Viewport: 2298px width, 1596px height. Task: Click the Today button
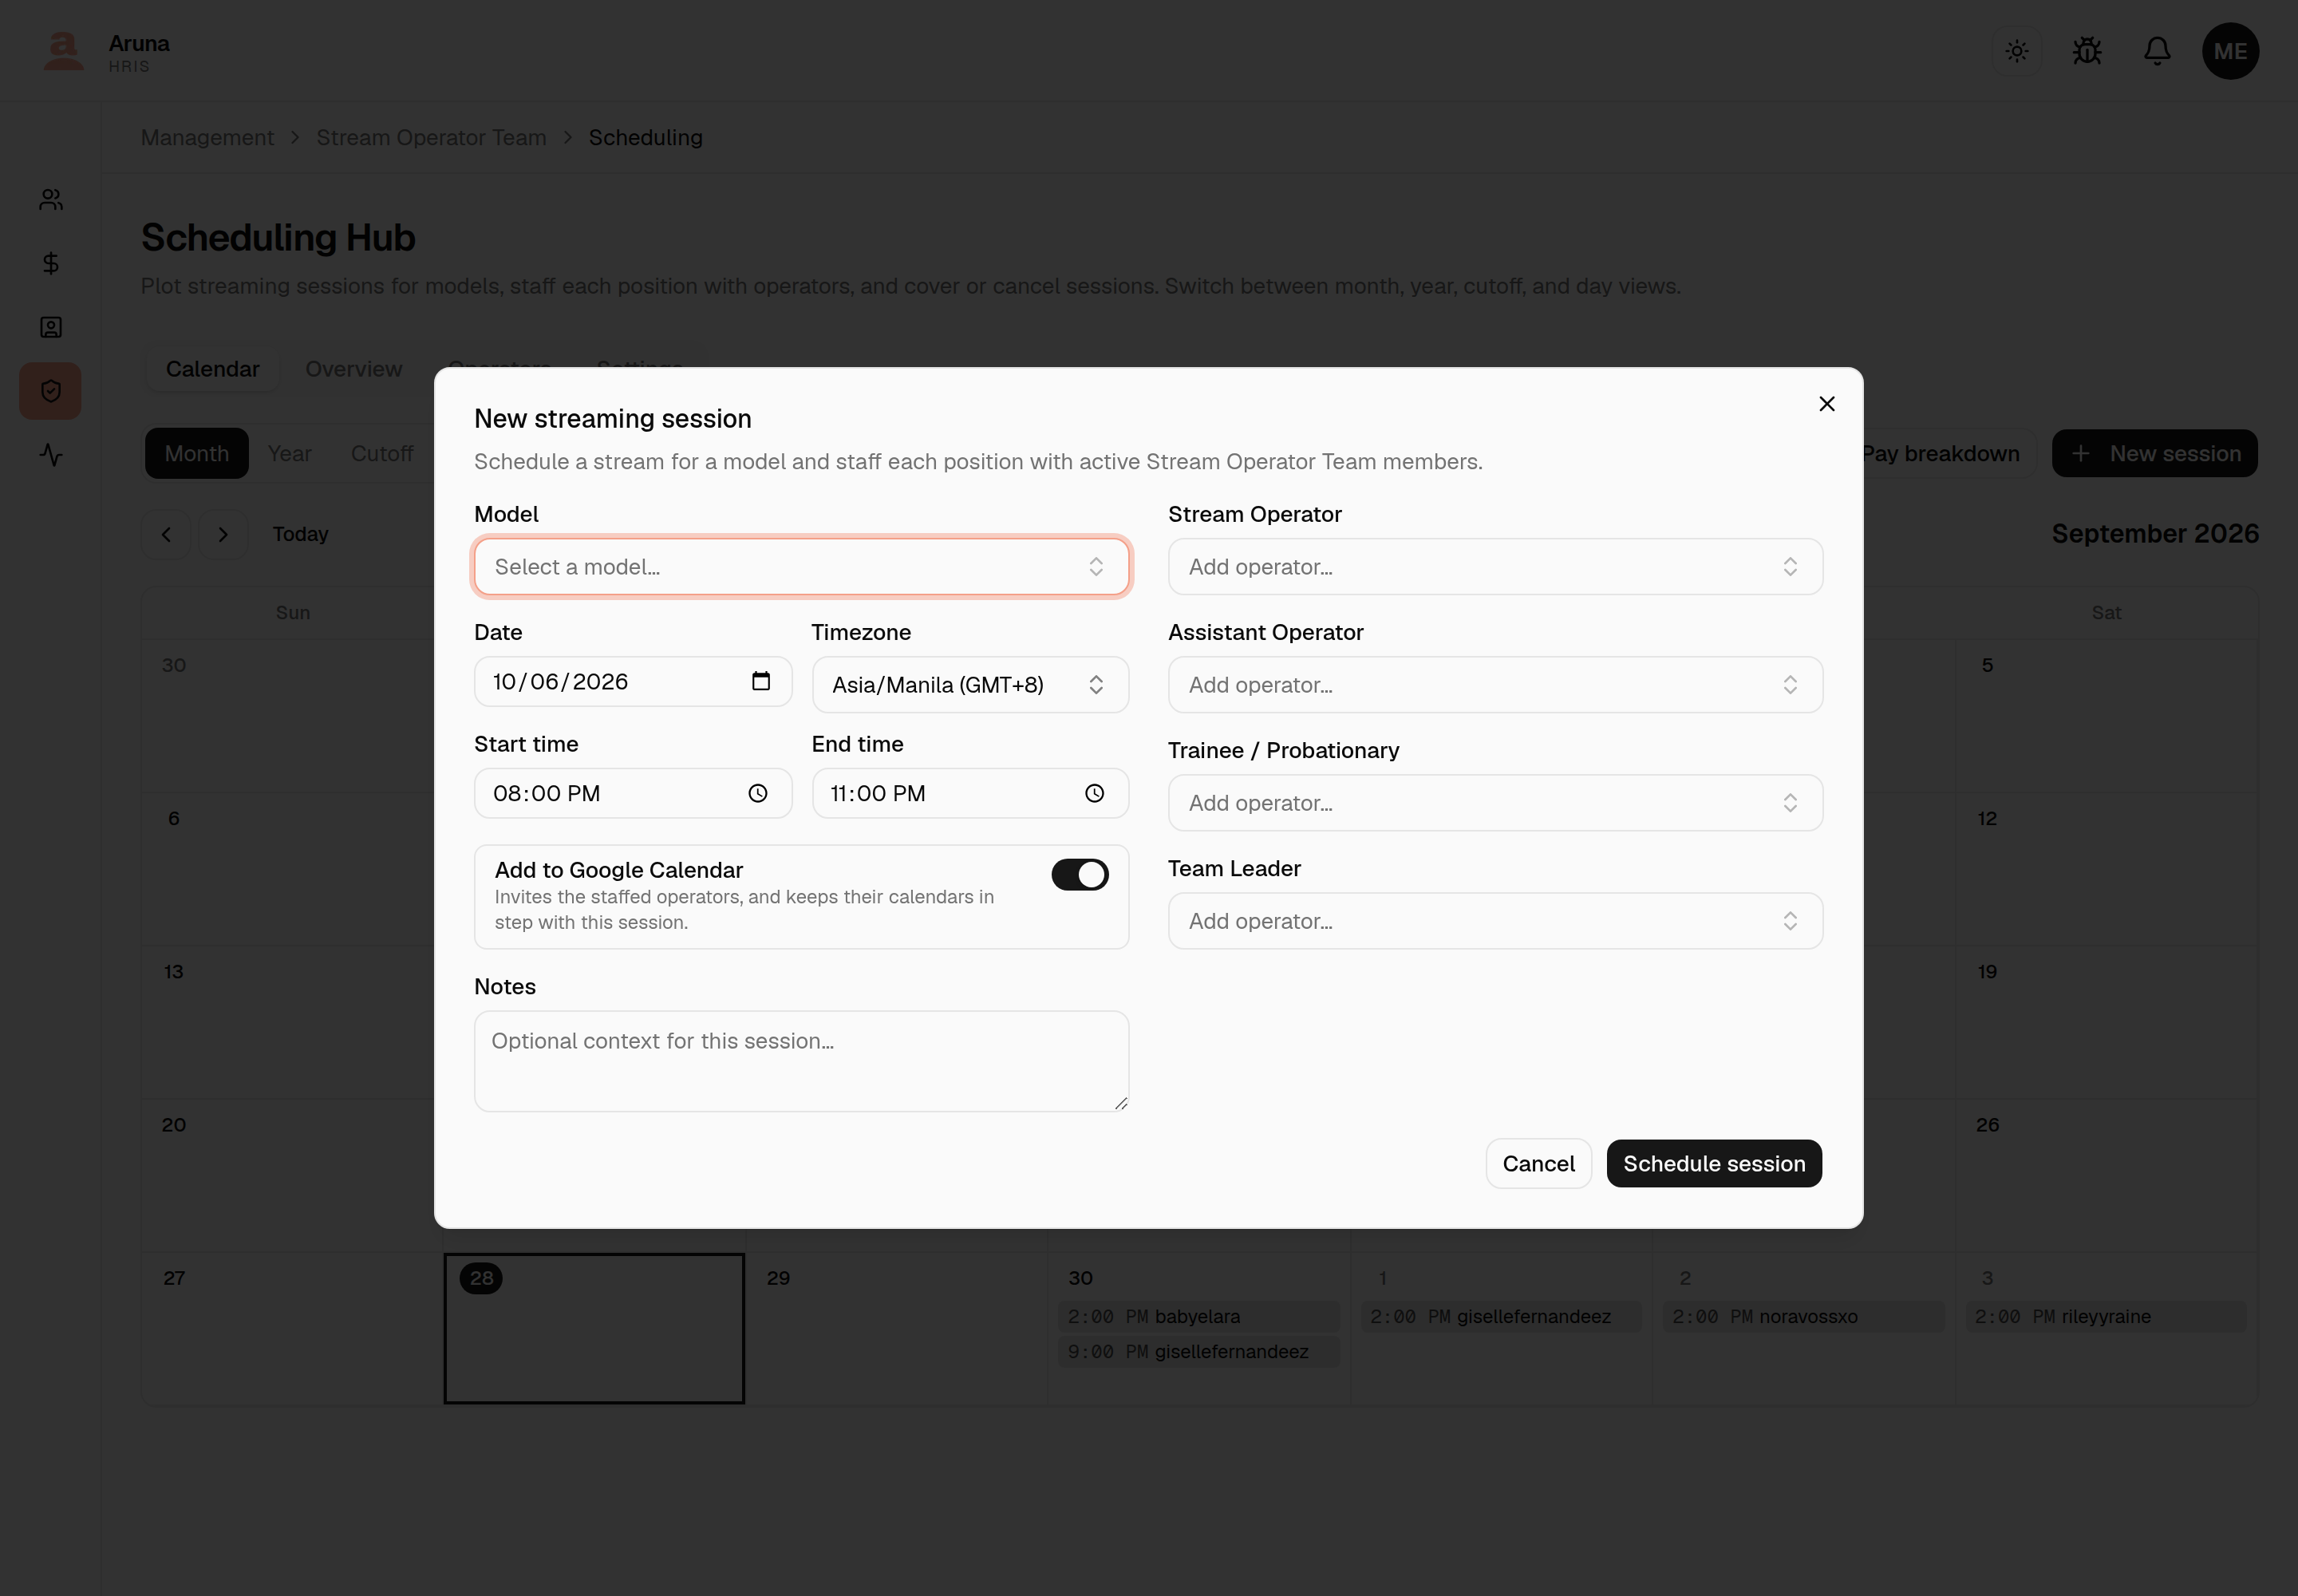pos(300,534)
